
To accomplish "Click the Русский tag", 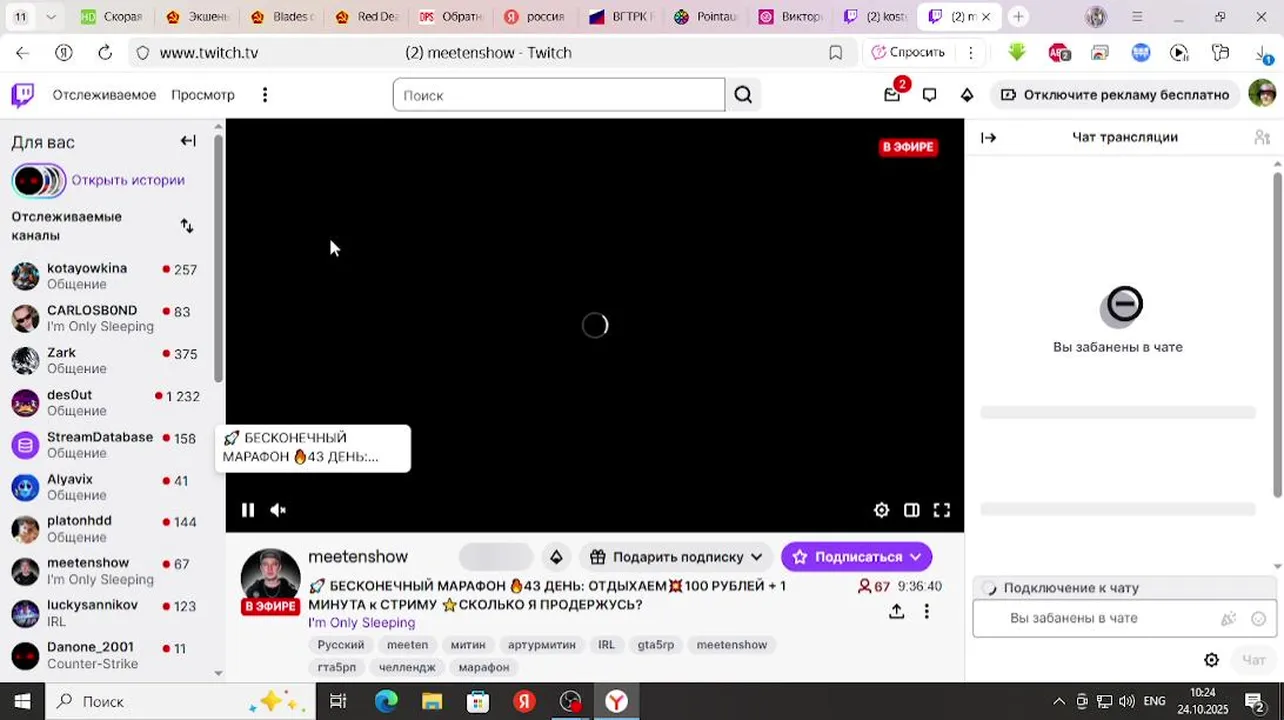I will (341, 645).
